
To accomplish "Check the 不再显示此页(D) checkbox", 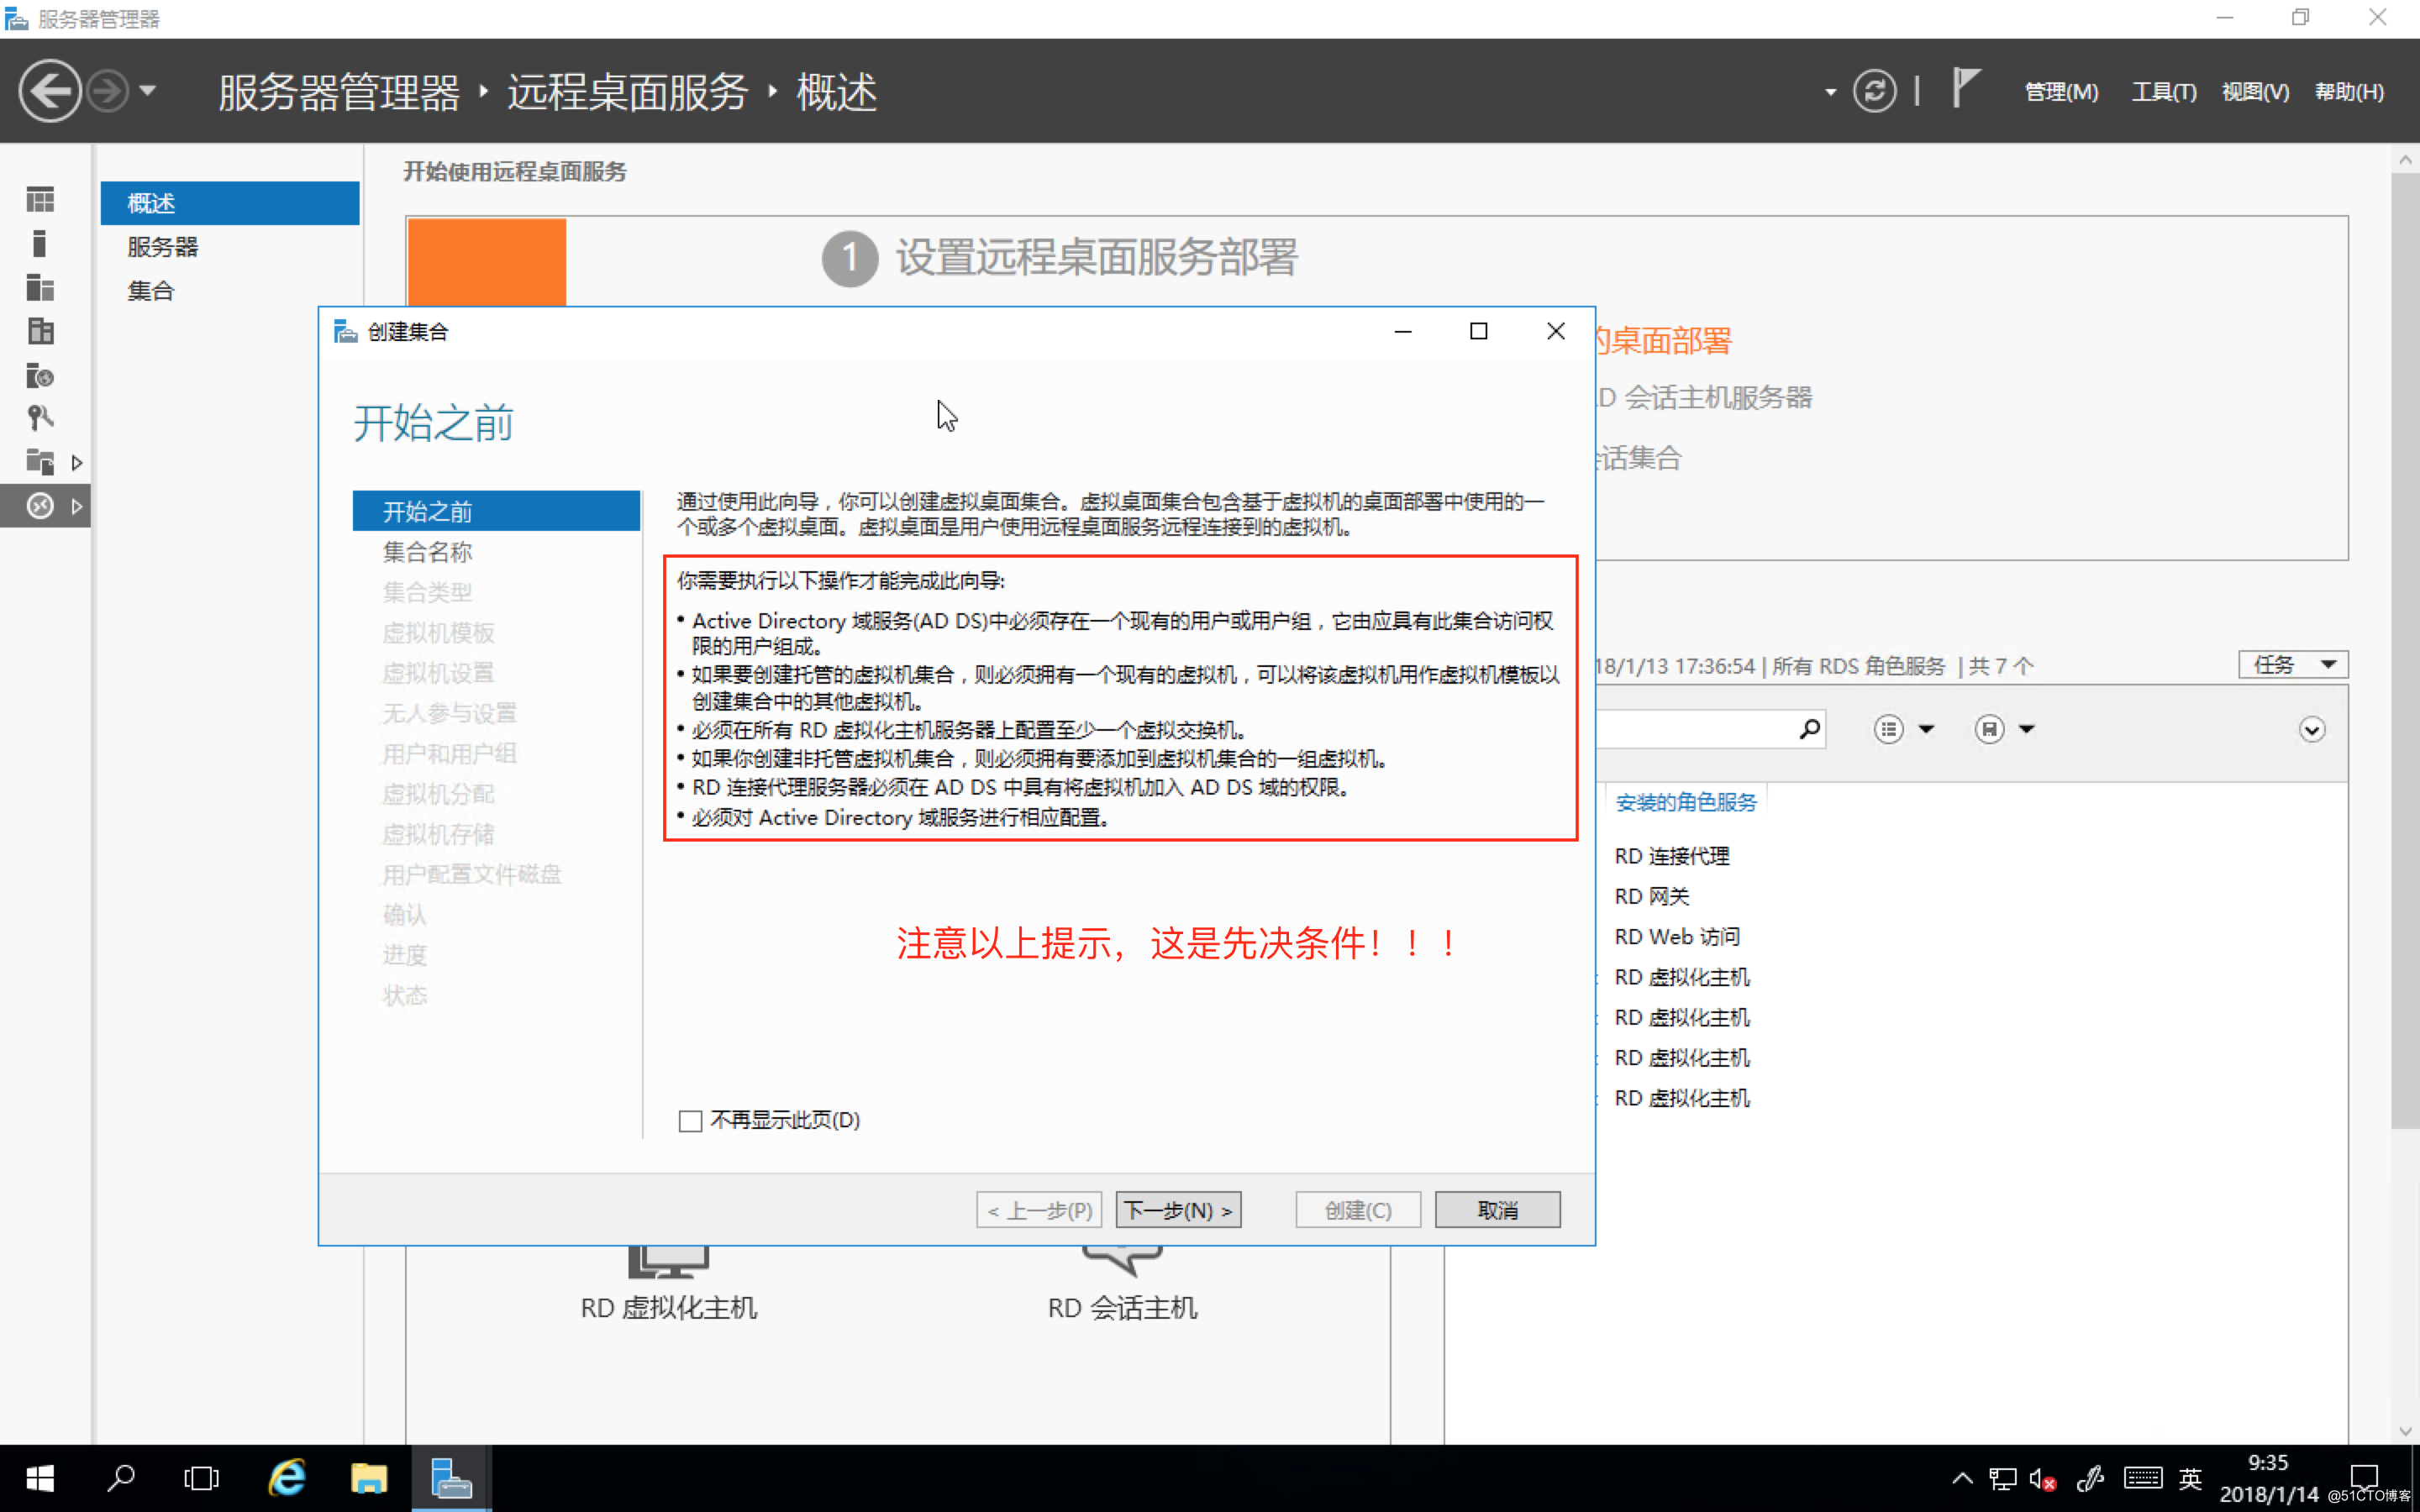I will (x=690, y=1121).
